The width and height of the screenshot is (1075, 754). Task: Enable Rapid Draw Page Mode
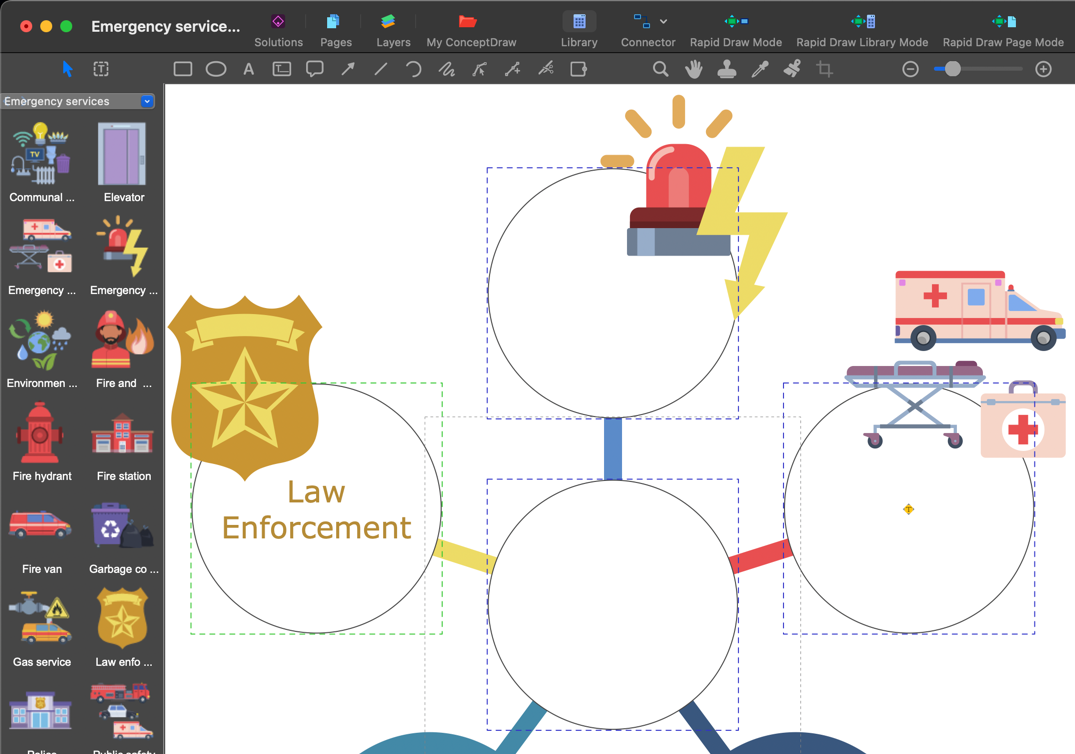(x=1003, y=31)
